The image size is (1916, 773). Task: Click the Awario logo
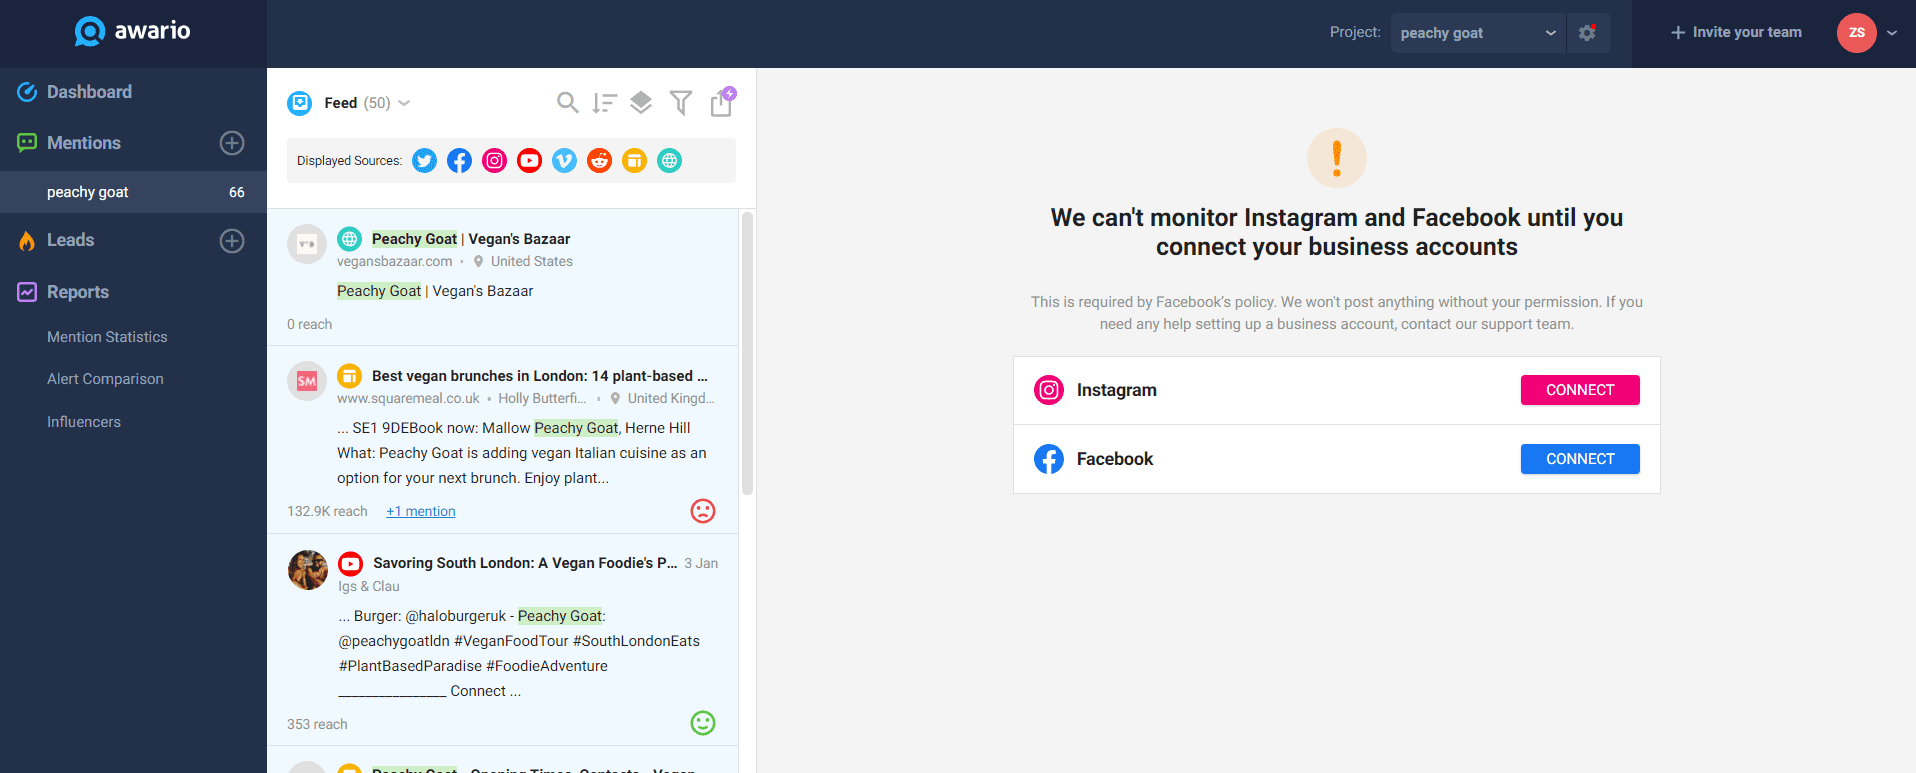coord(132,31)
